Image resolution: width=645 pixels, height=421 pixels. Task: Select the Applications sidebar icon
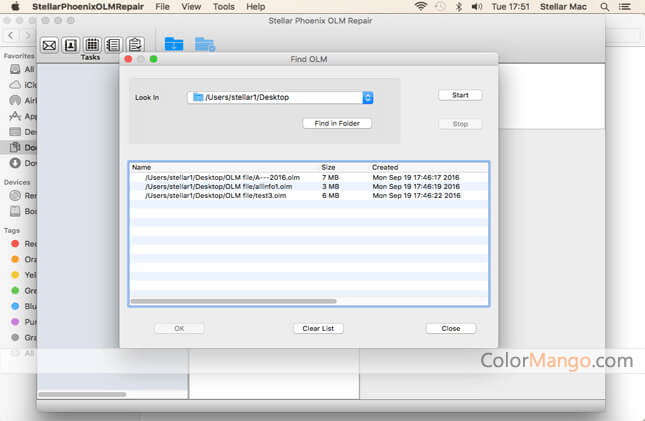tap(15, 116)
